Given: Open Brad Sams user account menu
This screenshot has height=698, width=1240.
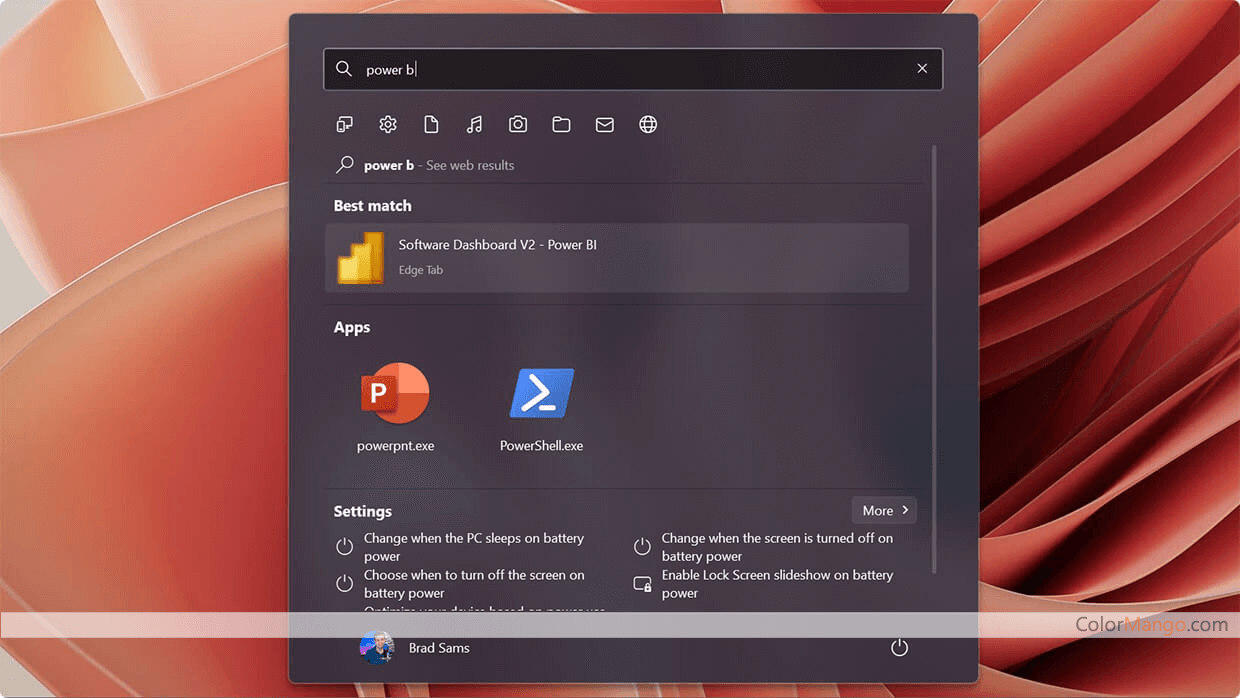Looking at the screenshot, I should tap(415, 648).
